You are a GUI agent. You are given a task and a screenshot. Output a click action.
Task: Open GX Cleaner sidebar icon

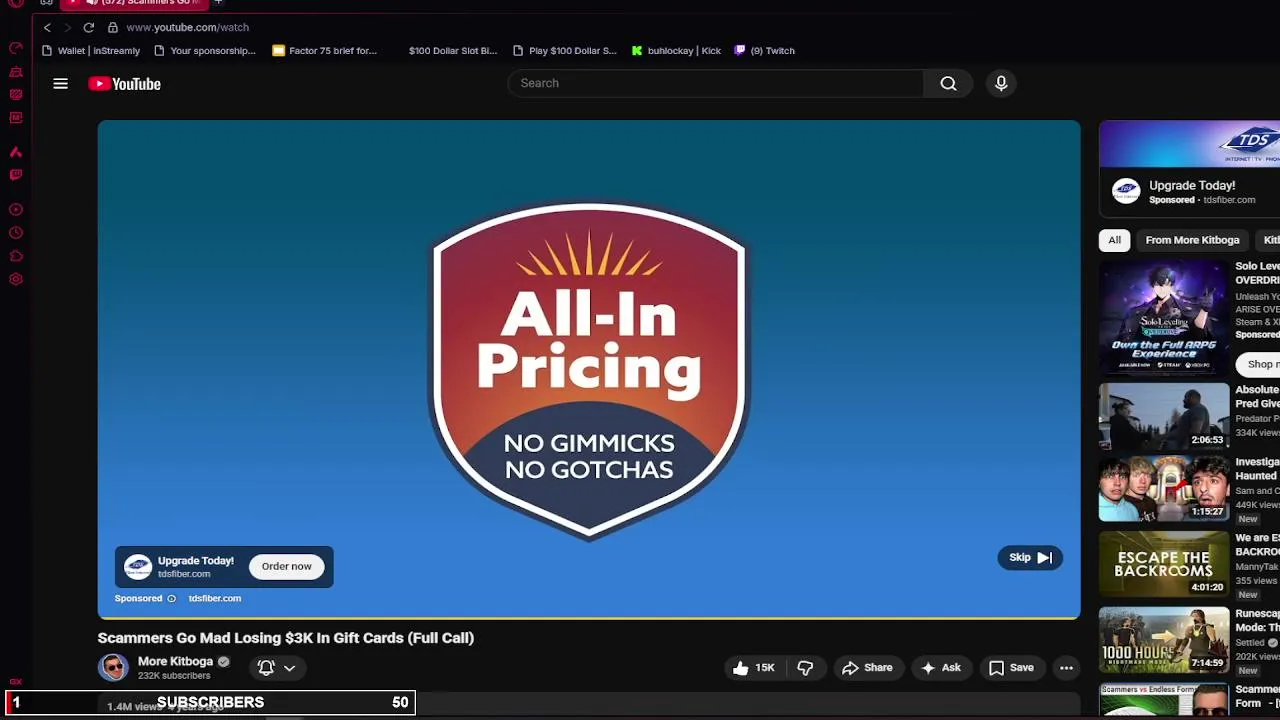(x=16, y=72)
